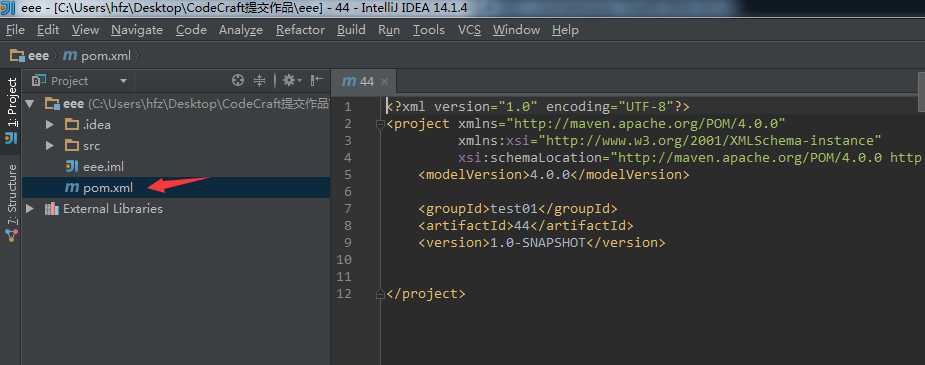925x365 pixels.
Task: Open the Build menu
Action: (x=351, y=29)
